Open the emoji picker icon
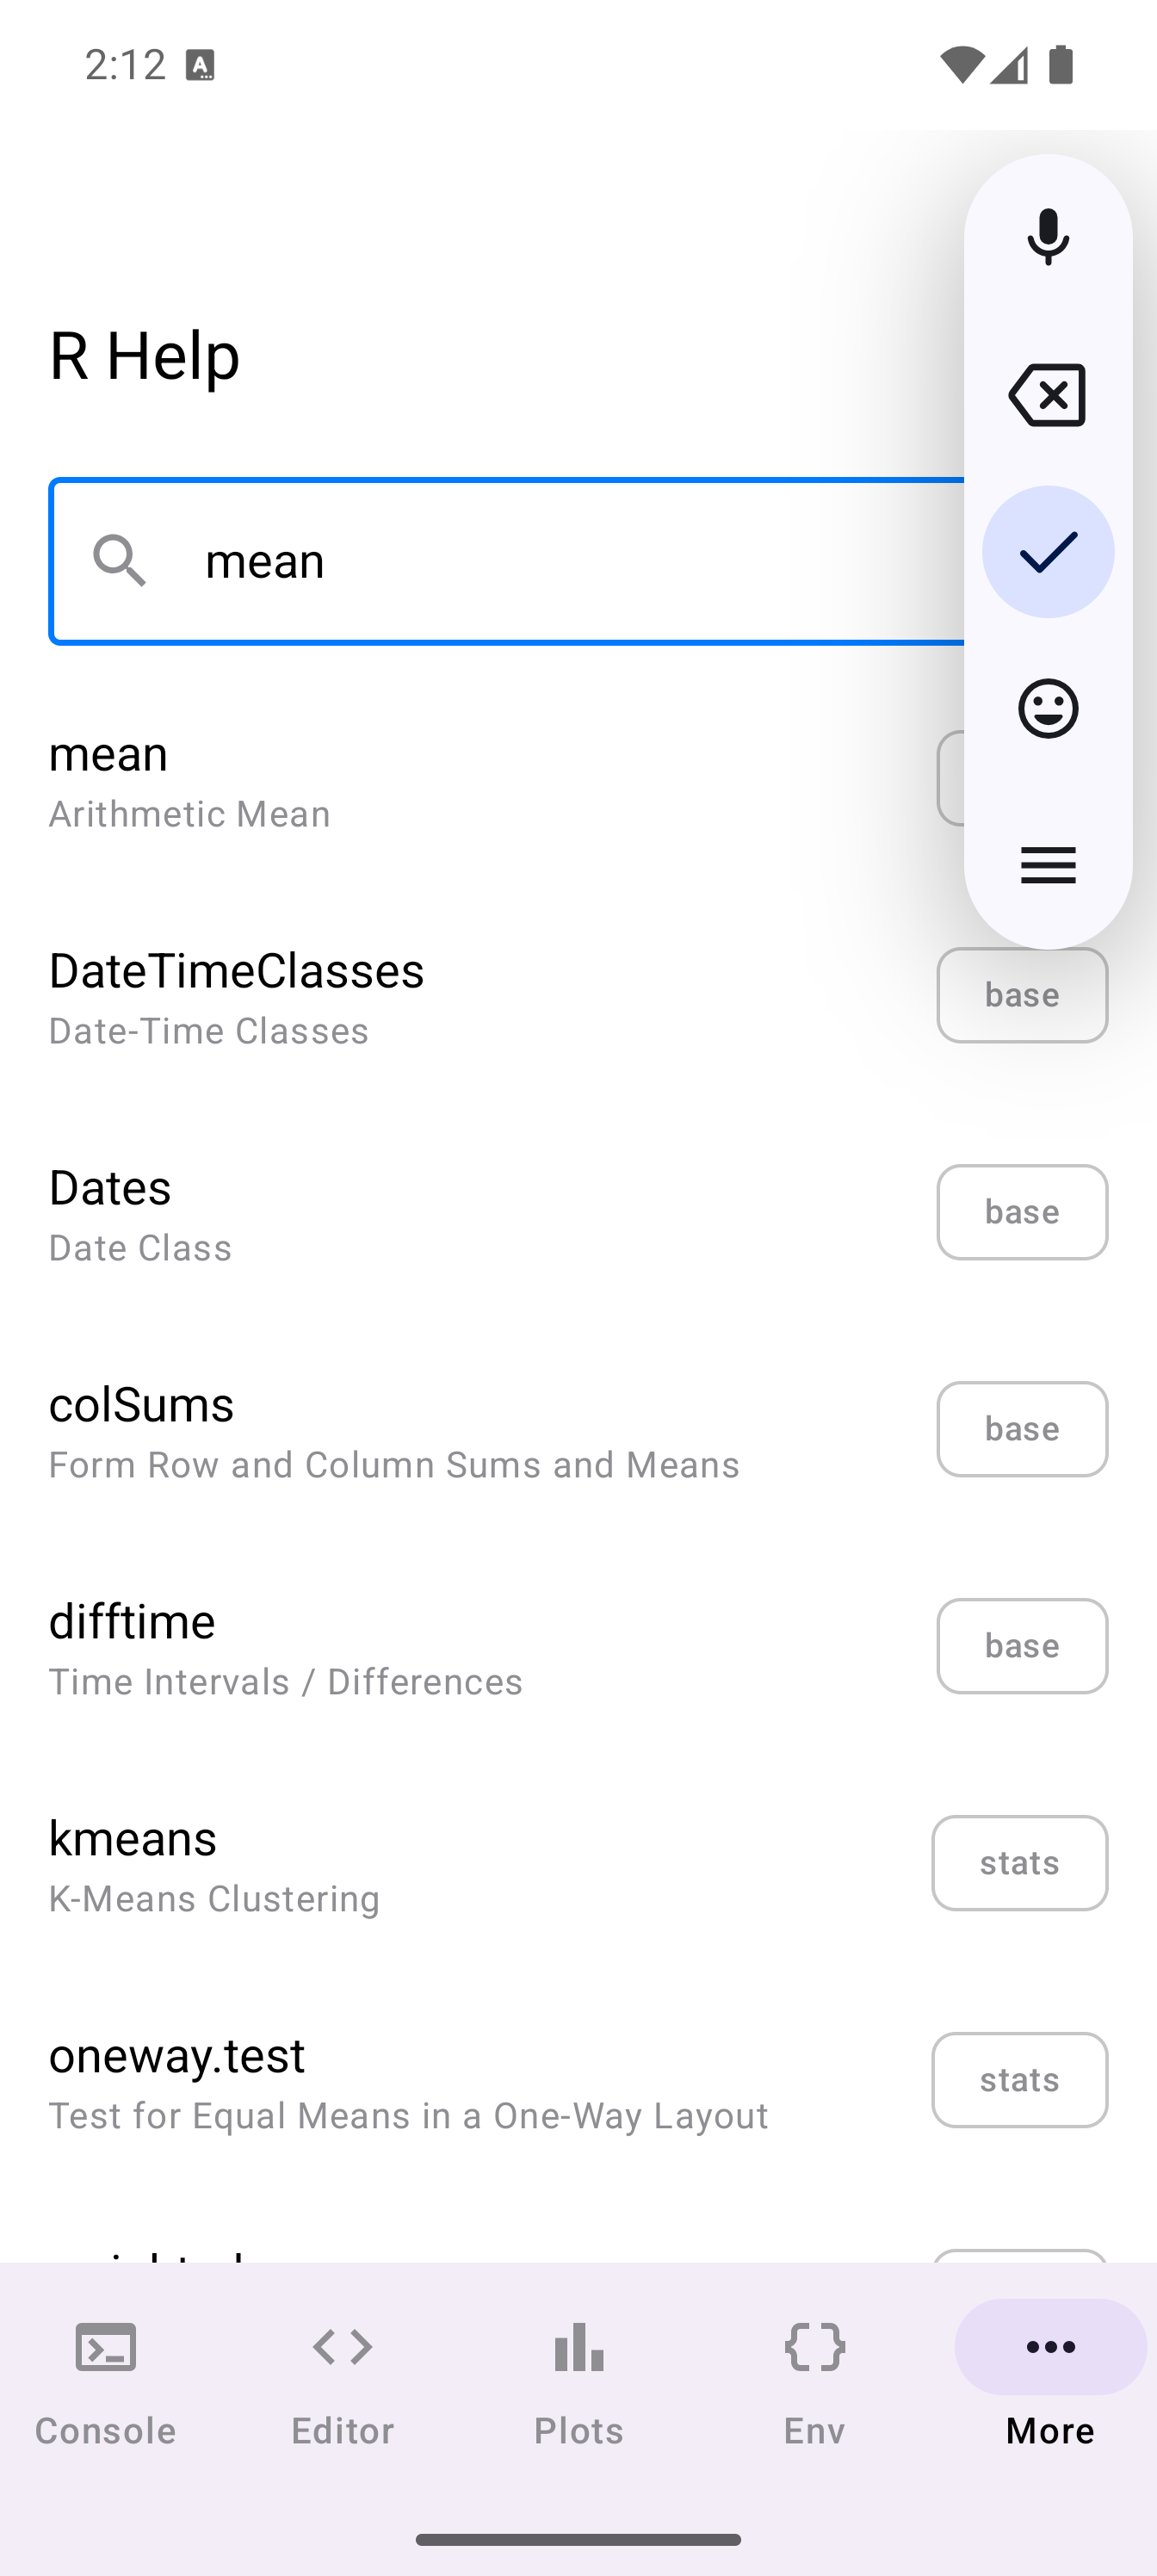 pyautogui.click(x=1047, y=709)
